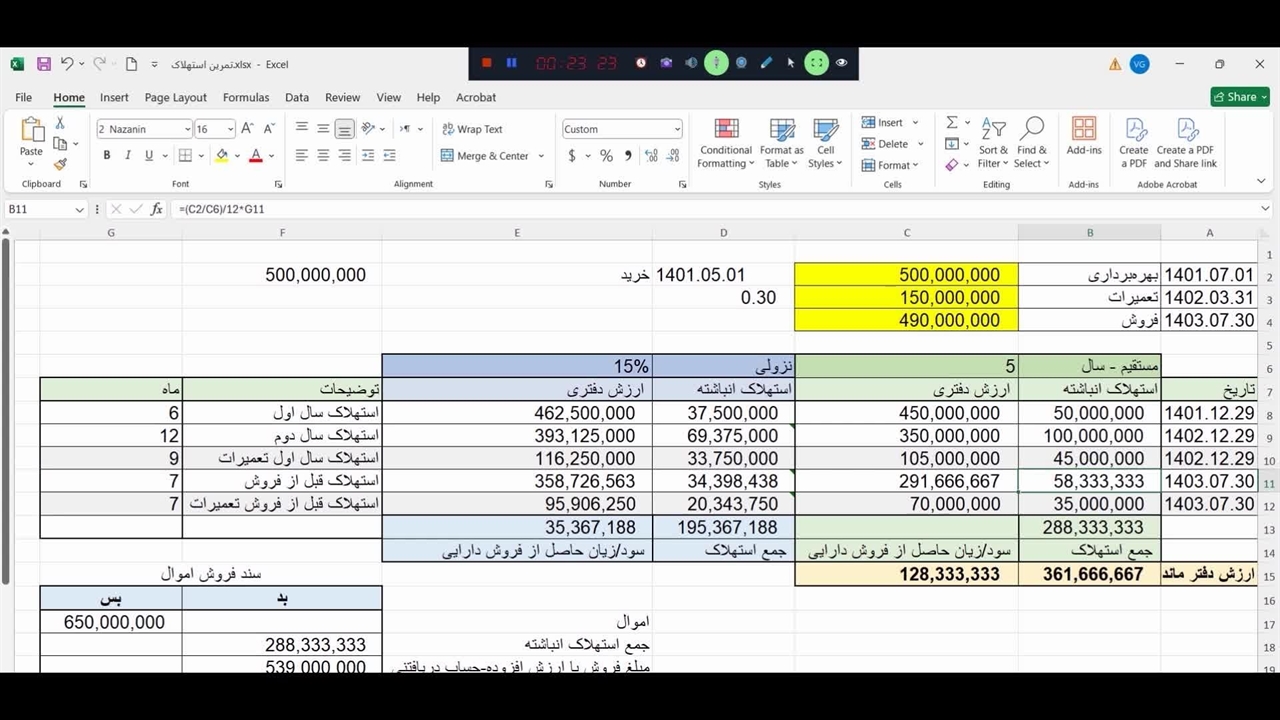The image size is (1280, 720).
Task: Click the Save icon in title bar
Action: click(x=44, y=64)
